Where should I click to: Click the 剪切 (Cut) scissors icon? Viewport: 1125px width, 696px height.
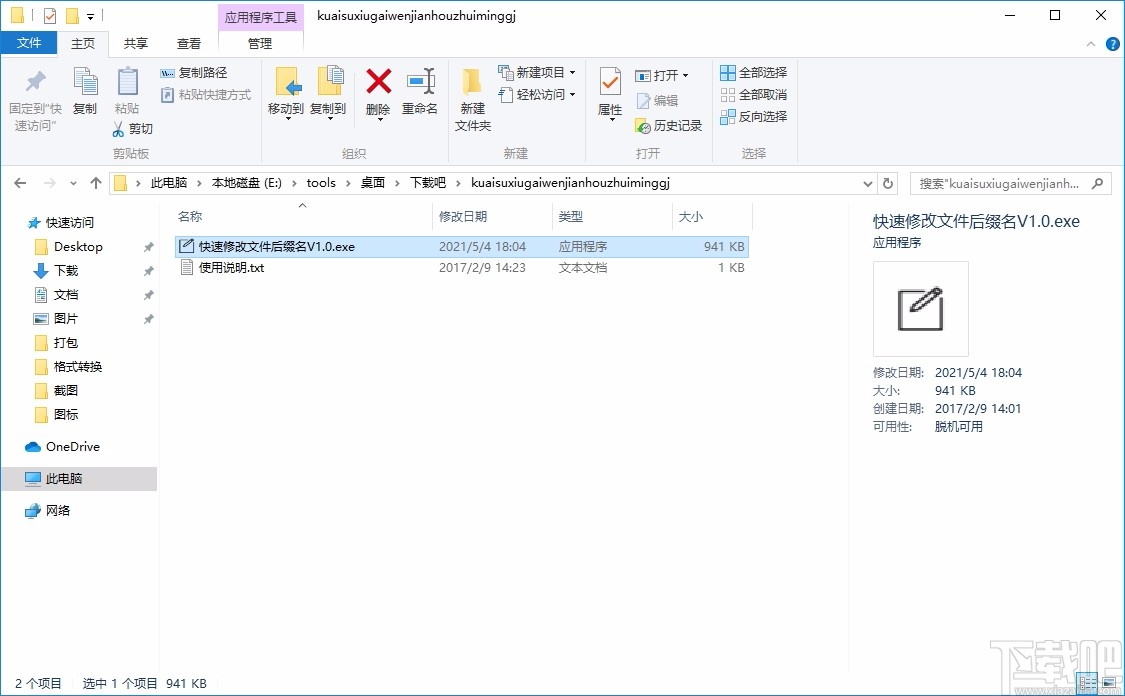tap(119, 129)
